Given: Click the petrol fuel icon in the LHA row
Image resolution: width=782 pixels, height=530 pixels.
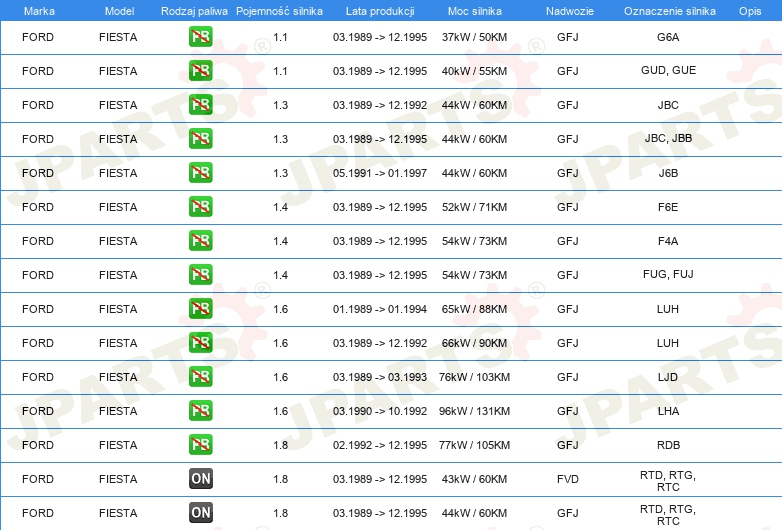Looking at the screenshot, I should [x=200, y=411].
